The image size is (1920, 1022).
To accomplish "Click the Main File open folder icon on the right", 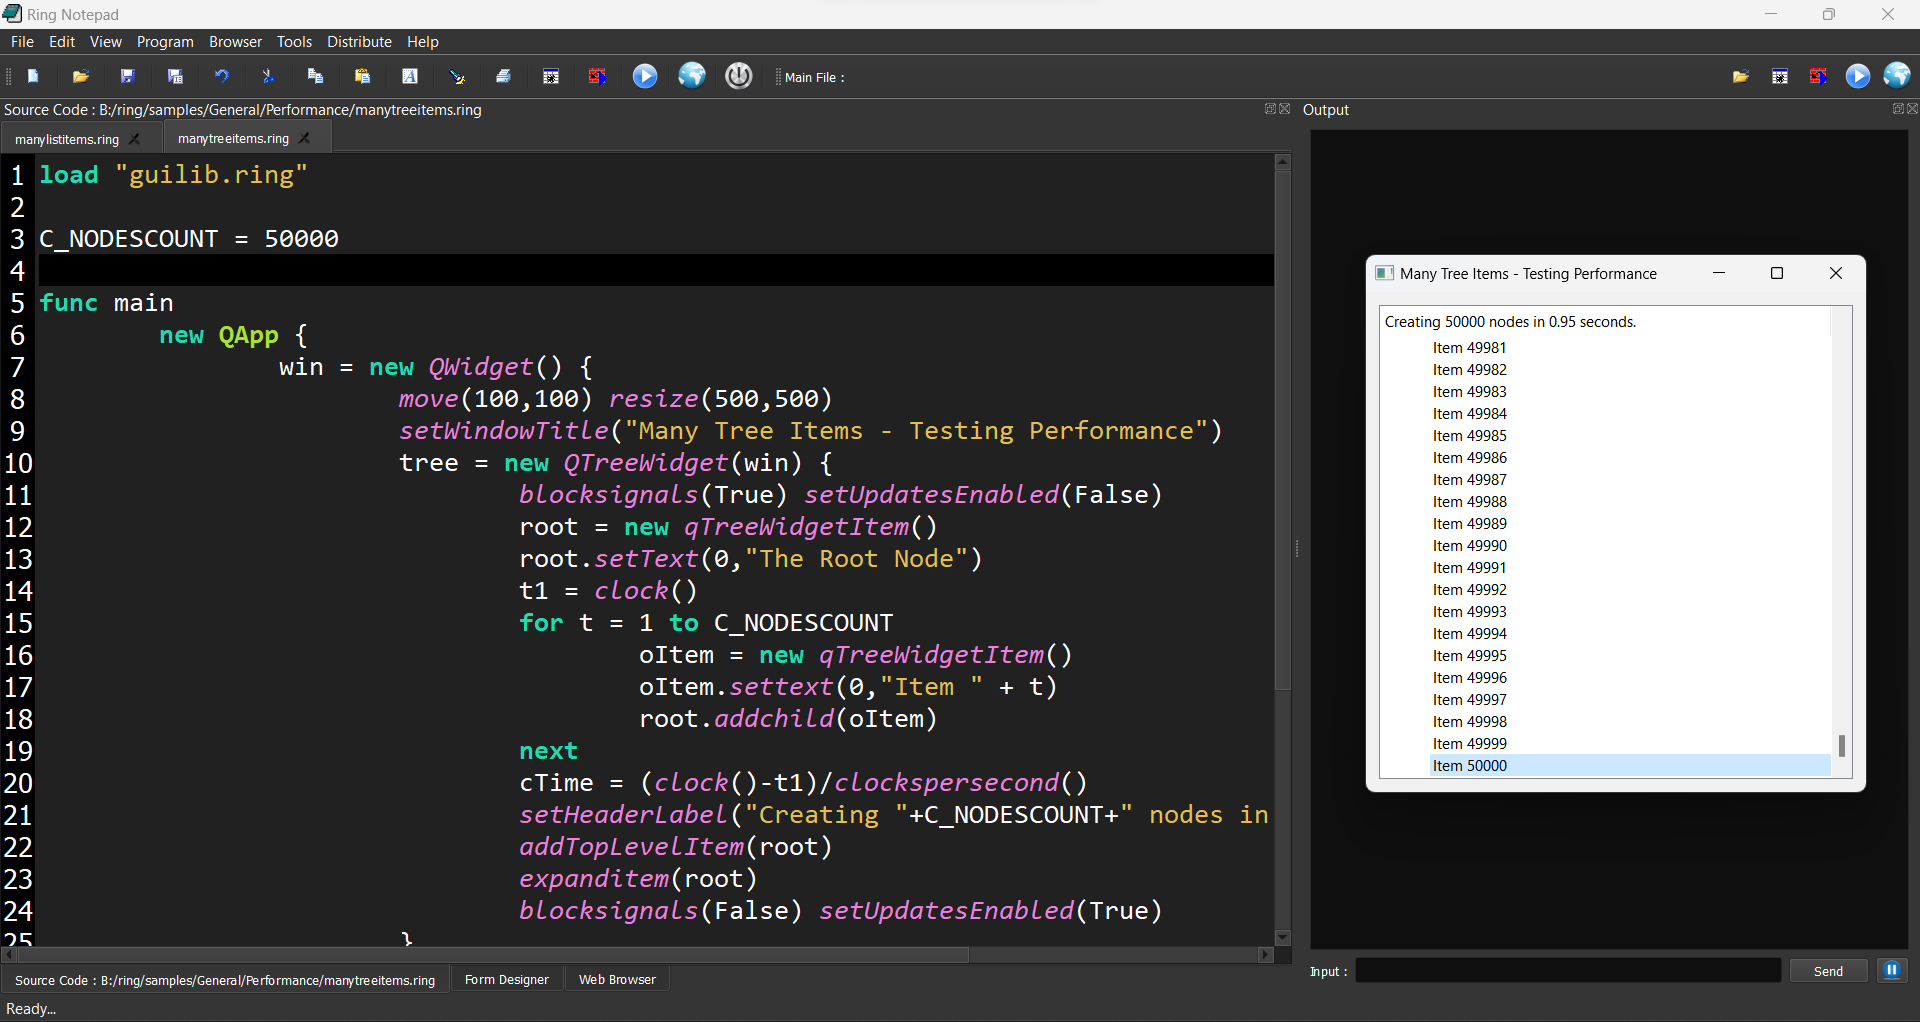I will pos(1741,77).
